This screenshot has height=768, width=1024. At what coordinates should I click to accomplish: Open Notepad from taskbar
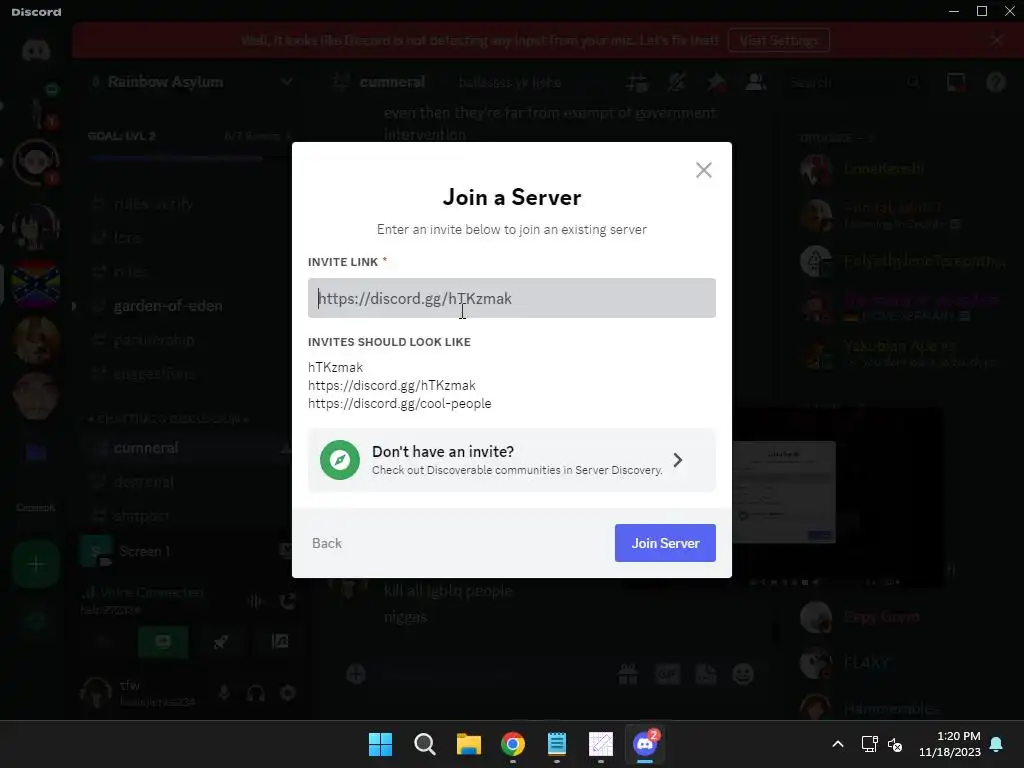[x=556, y=744]
